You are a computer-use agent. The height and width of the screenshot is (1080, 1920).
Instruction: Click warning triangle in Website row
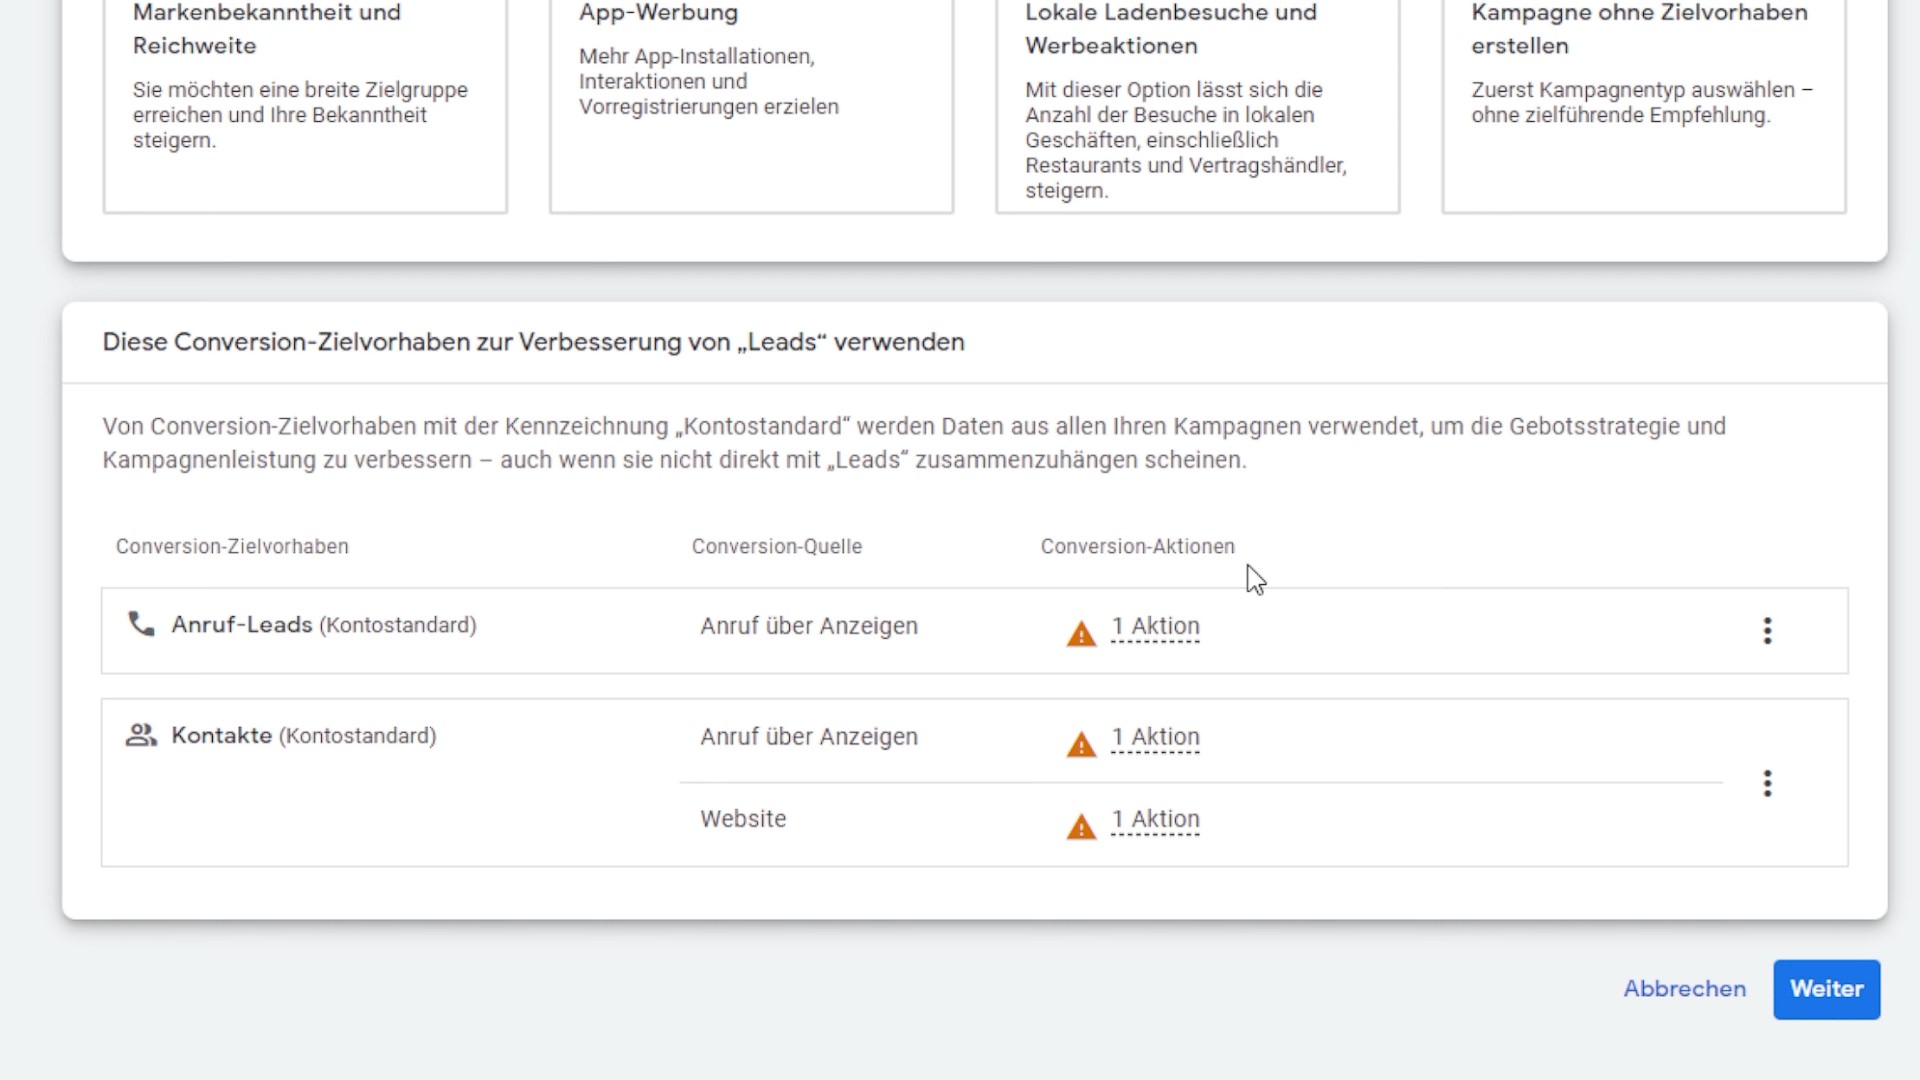(x=1081, y=827)
